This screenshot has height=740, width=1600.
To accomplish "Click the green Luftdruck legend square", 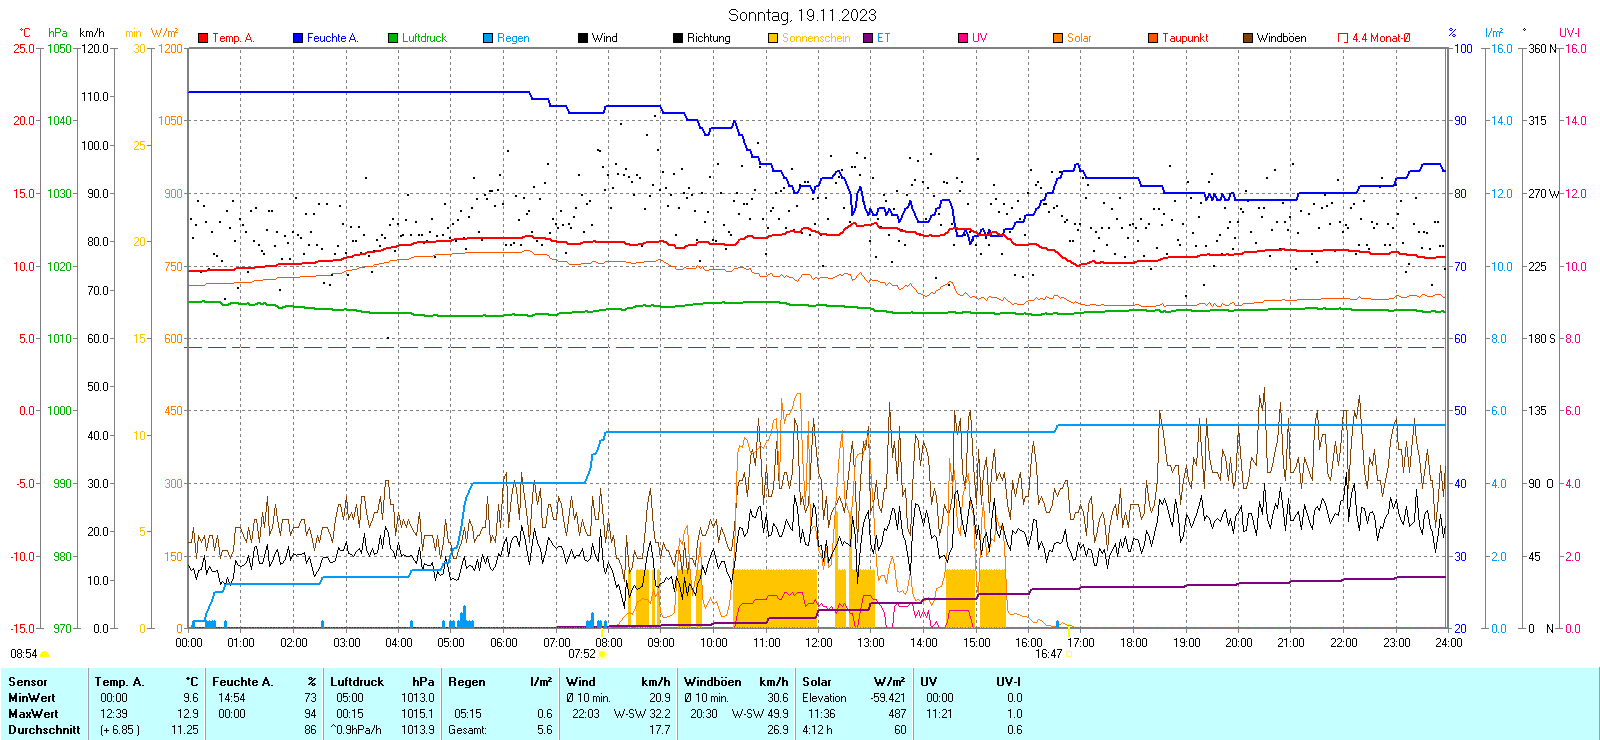I will click(x=393, y=38).
